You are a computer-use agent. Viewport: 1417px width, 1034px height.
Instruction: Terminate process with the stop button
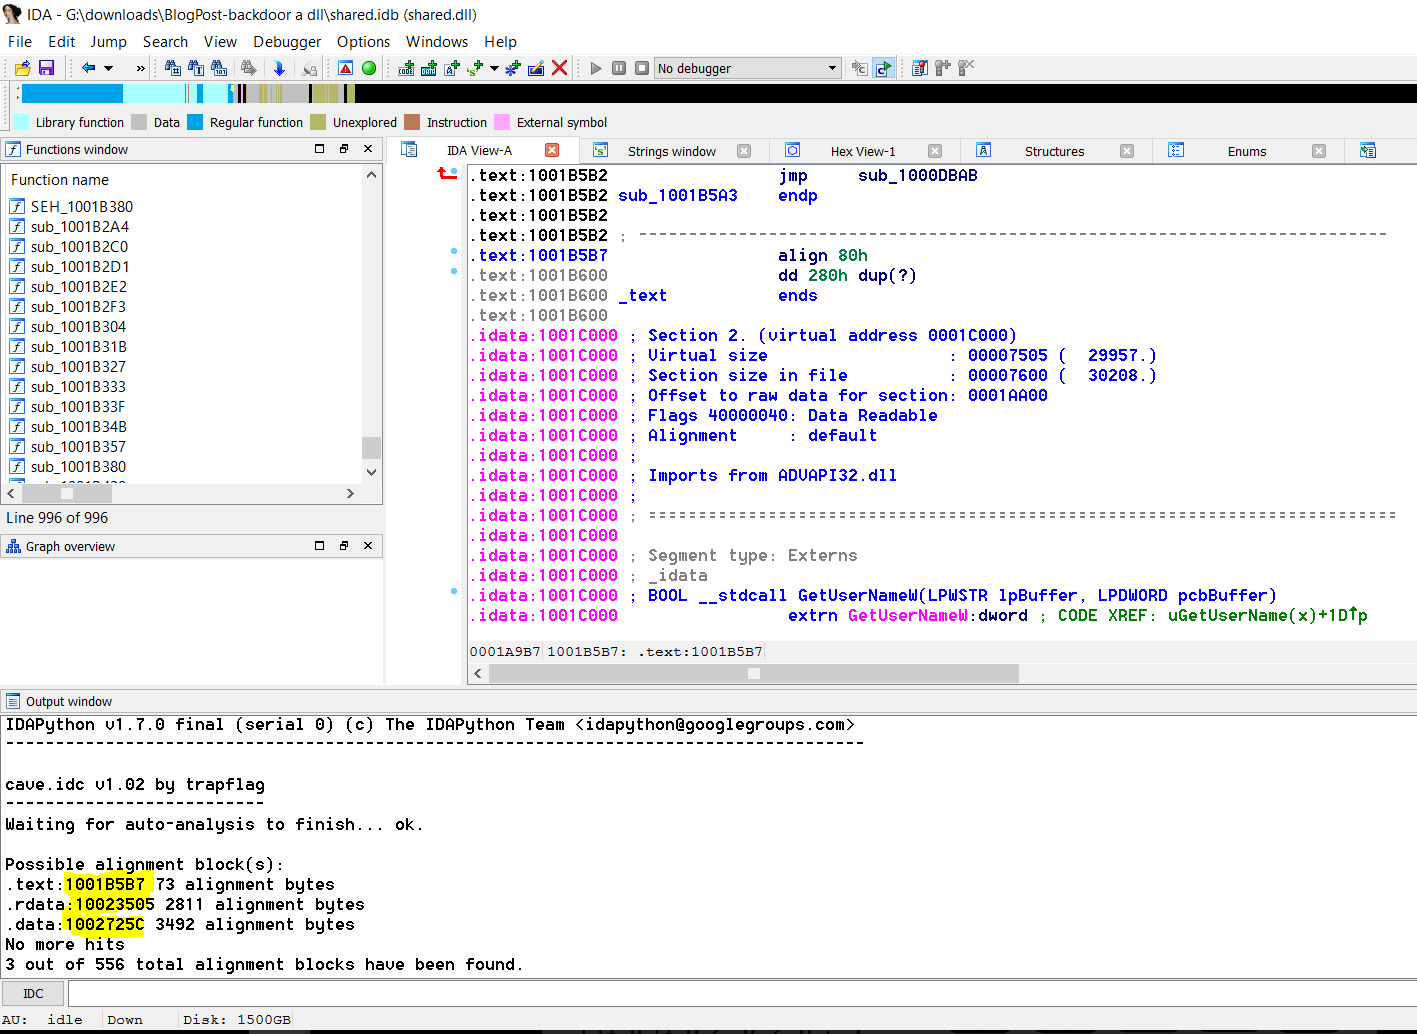tap(642, 68)
